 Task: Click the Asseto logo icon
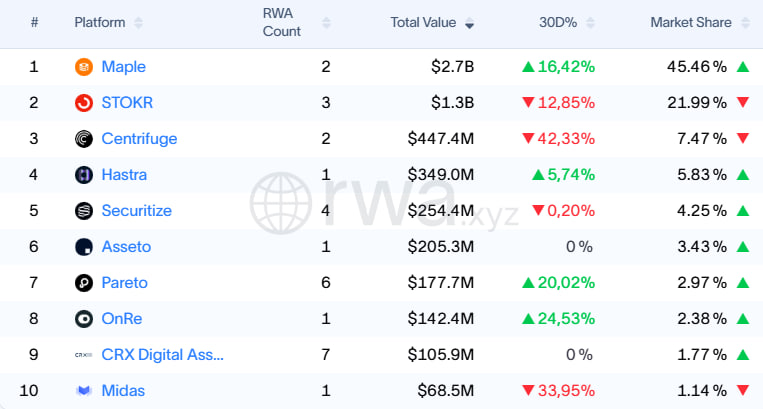coord(84,247)
